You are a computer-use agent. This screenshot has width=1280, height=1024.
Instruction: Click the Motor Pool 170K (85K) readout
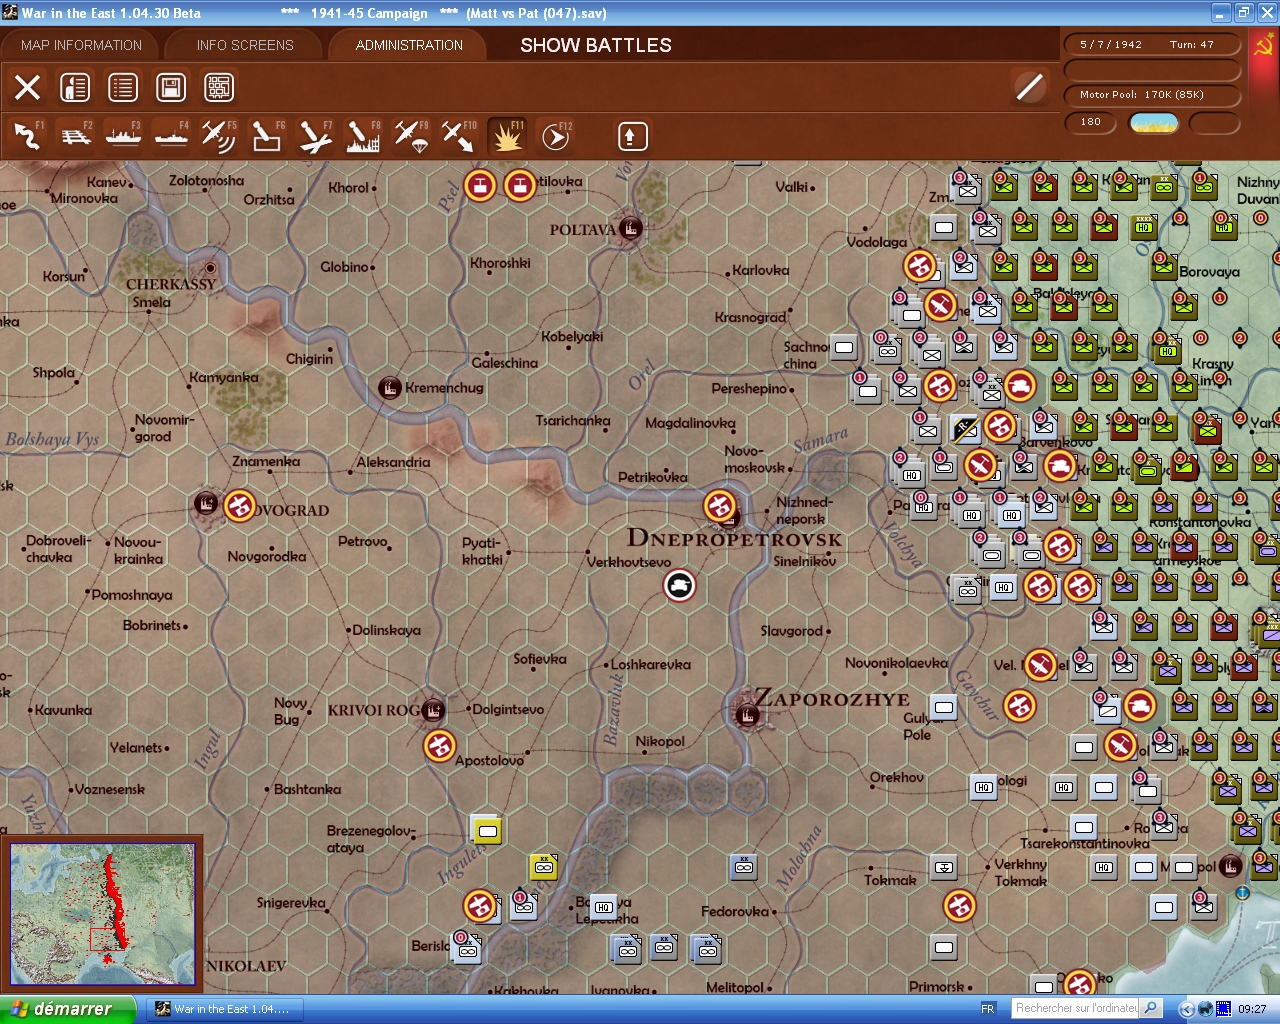(1152, 95)
